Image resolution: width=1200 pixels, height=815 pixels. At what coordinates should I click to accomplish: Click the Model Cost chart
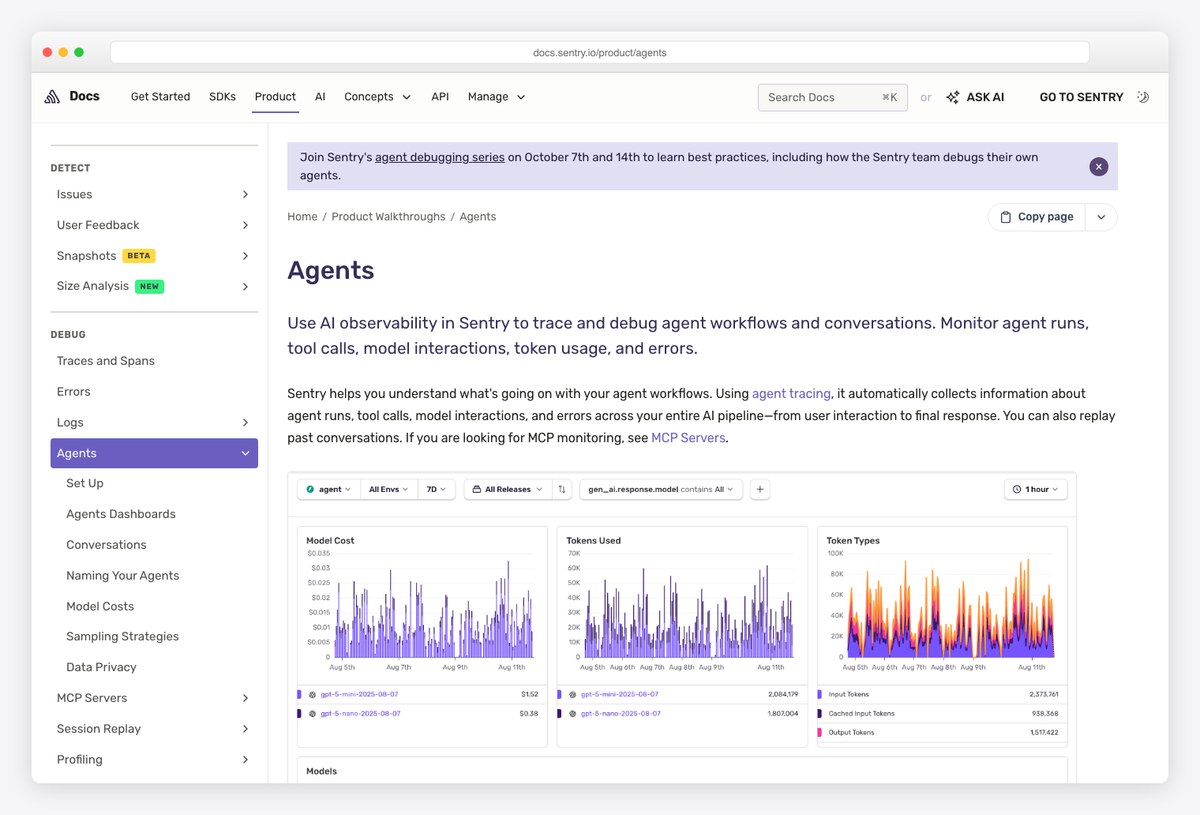pyautogui.click(x=422, y=605)
